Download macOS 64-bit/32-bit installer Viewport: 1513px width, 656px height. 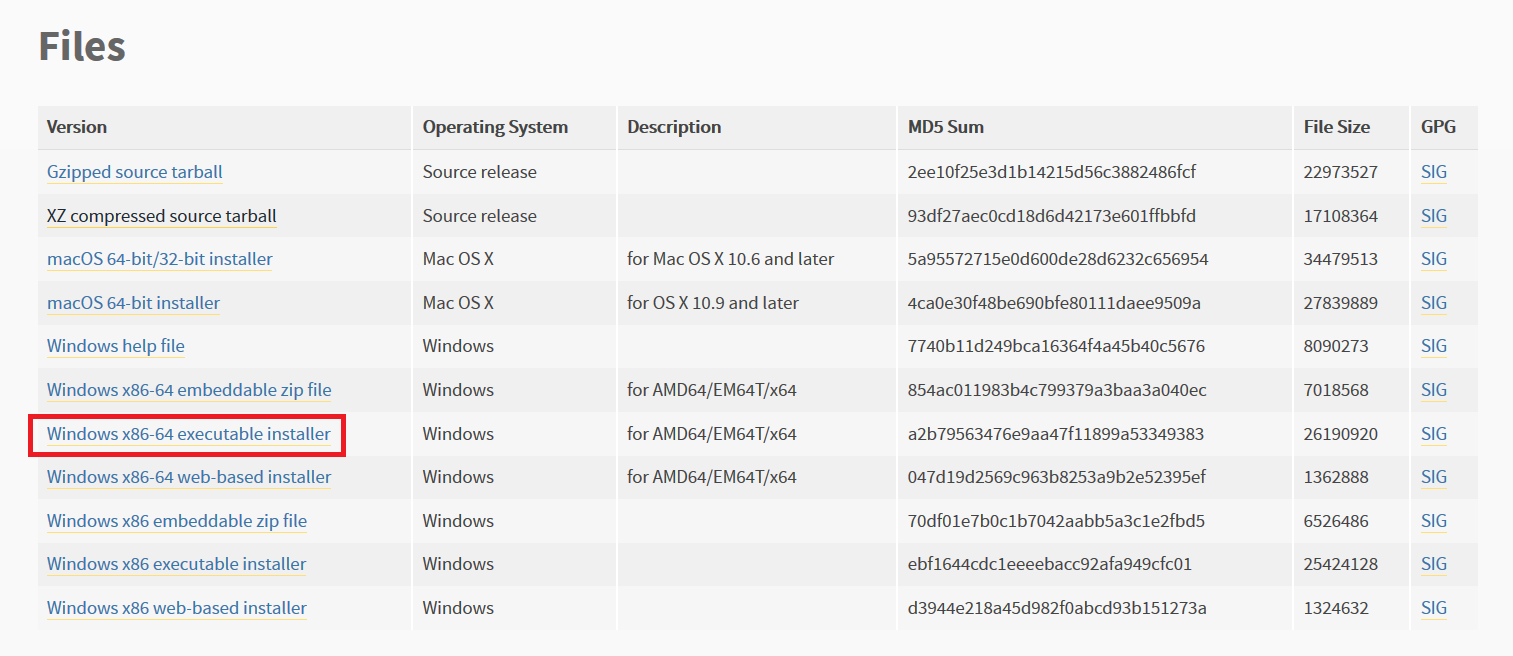[x=160, y=259]
